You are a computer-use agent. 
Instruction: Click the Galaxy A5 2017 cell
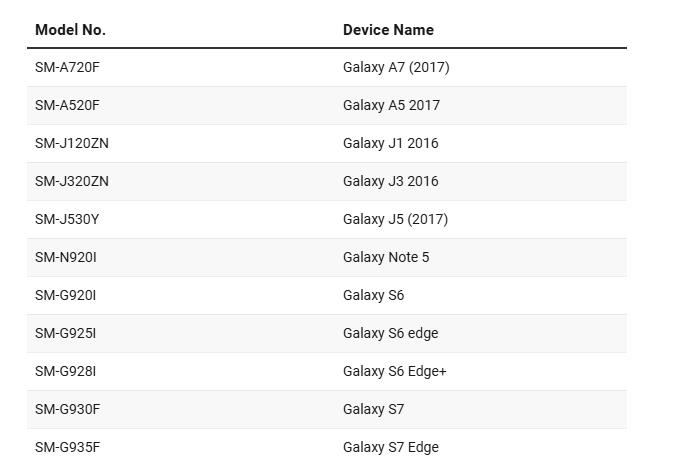point(391,105)
